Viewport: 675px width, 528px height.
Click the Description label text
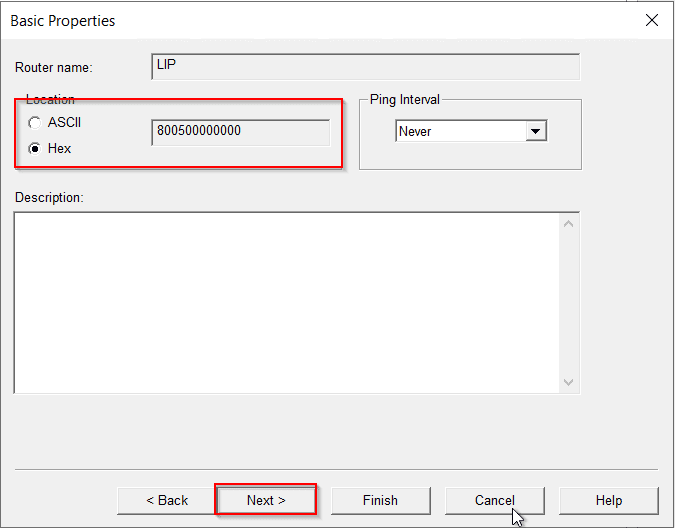point(49,197)
